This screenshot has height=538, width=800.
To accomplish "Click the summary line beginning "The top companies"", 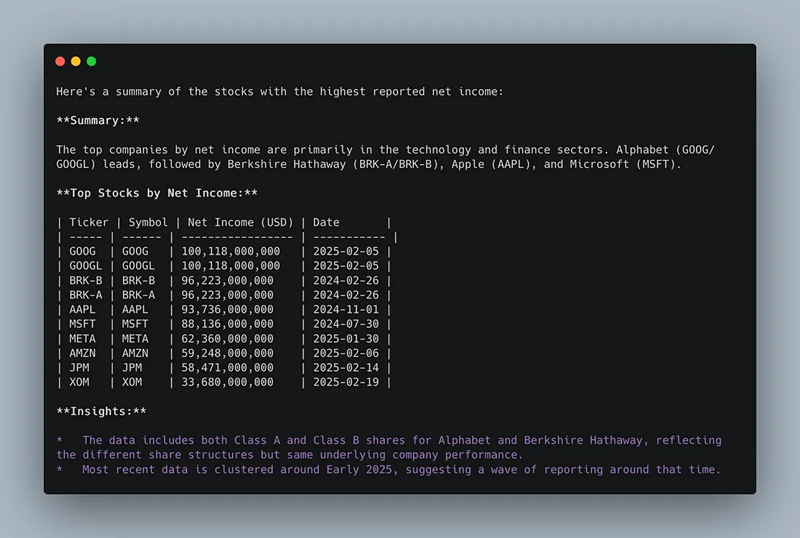I will (386, 157).
